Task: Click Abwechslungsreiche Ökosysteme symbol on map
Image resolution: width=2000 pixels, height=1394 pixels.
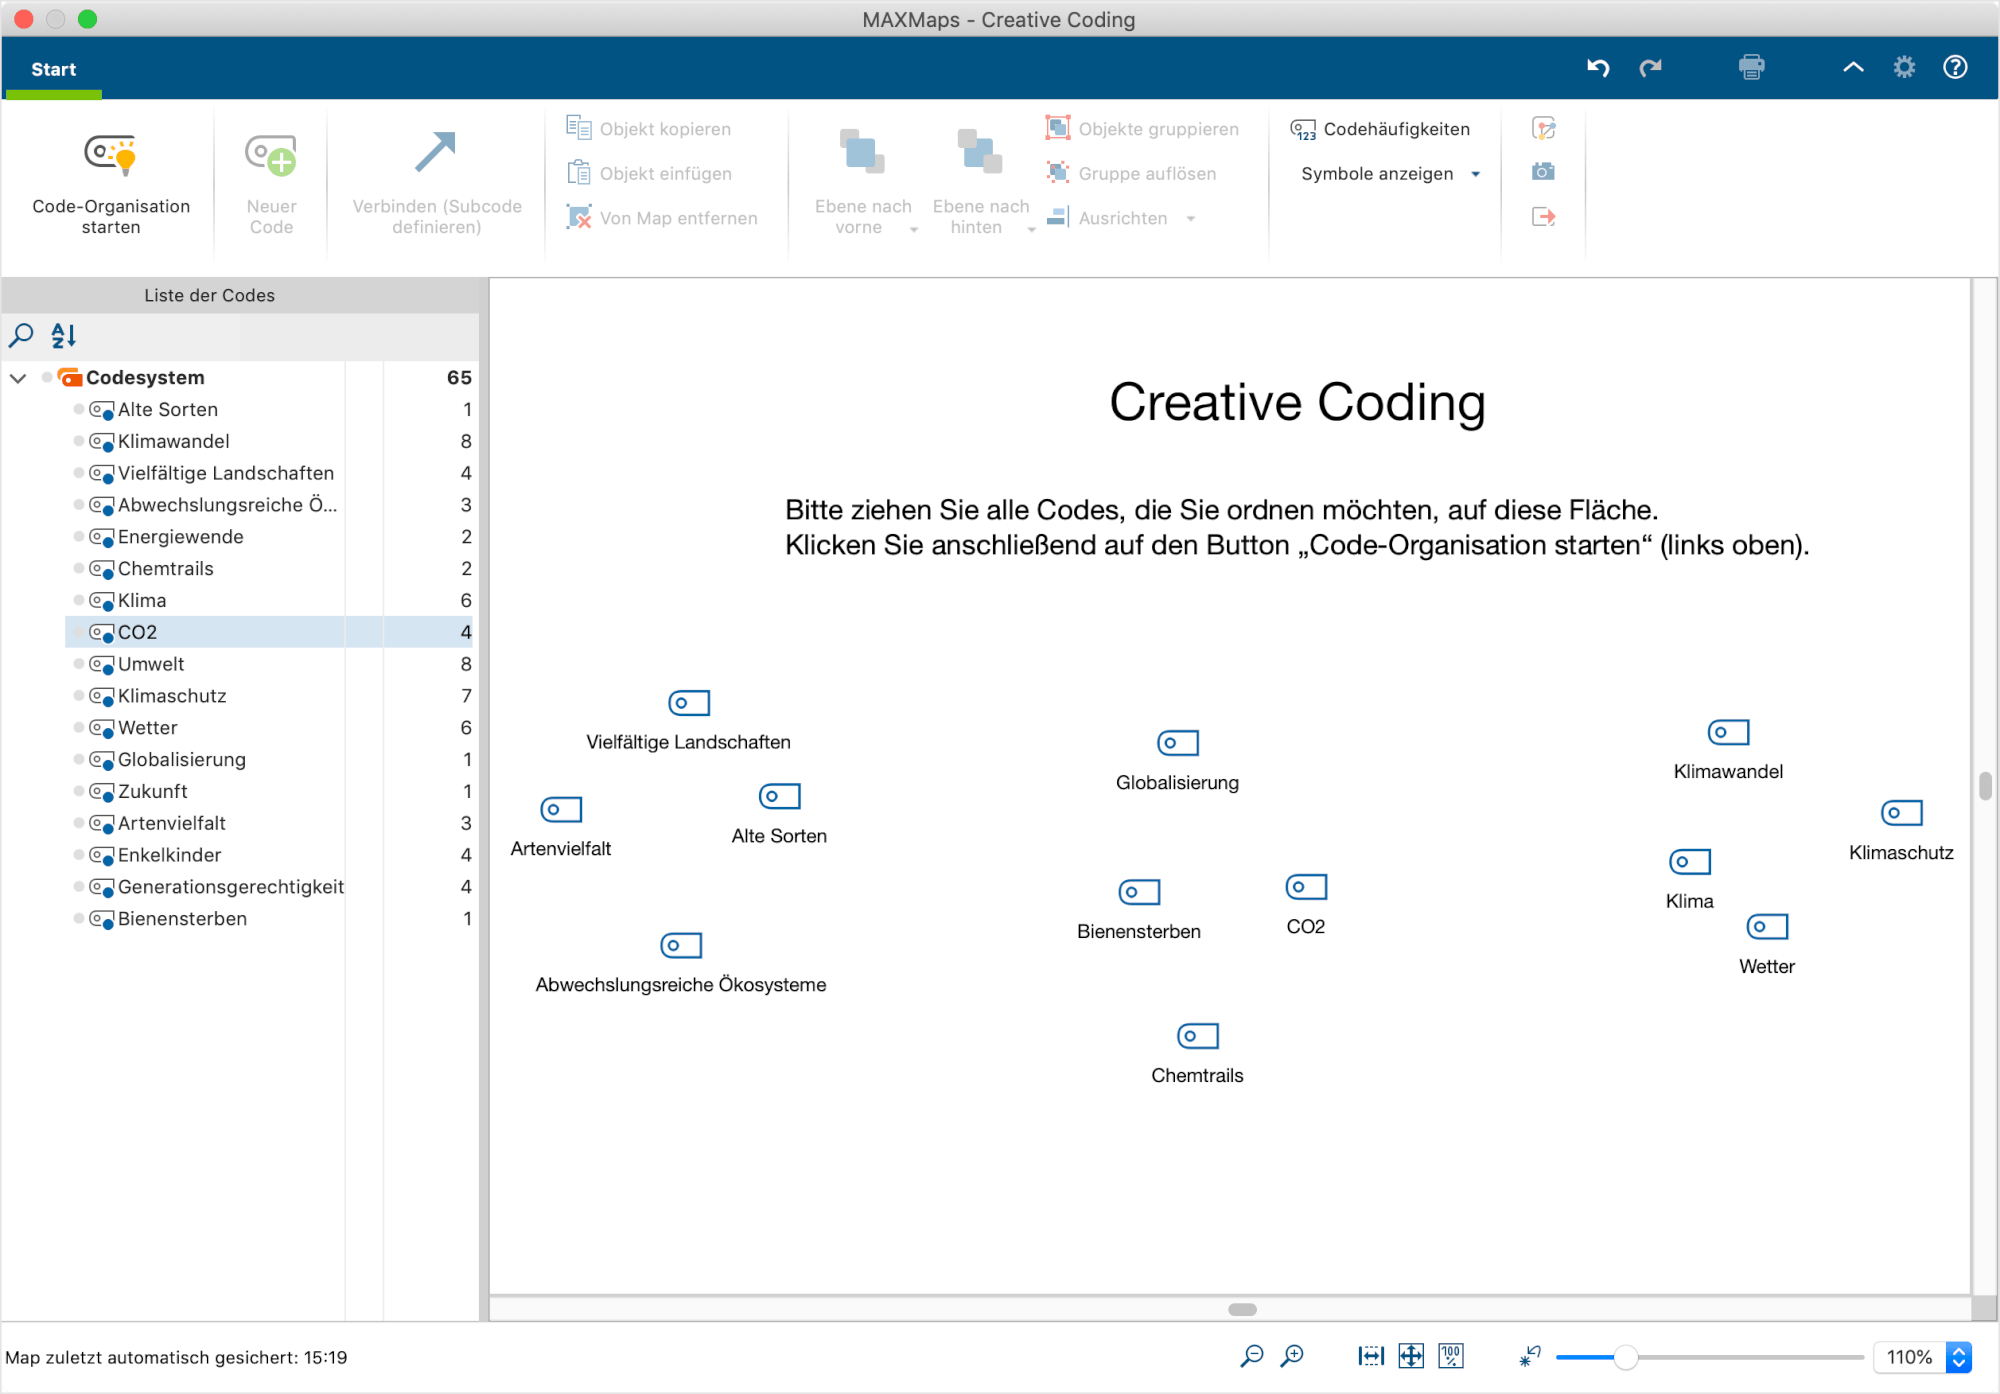Action: (x=681, y=945)
